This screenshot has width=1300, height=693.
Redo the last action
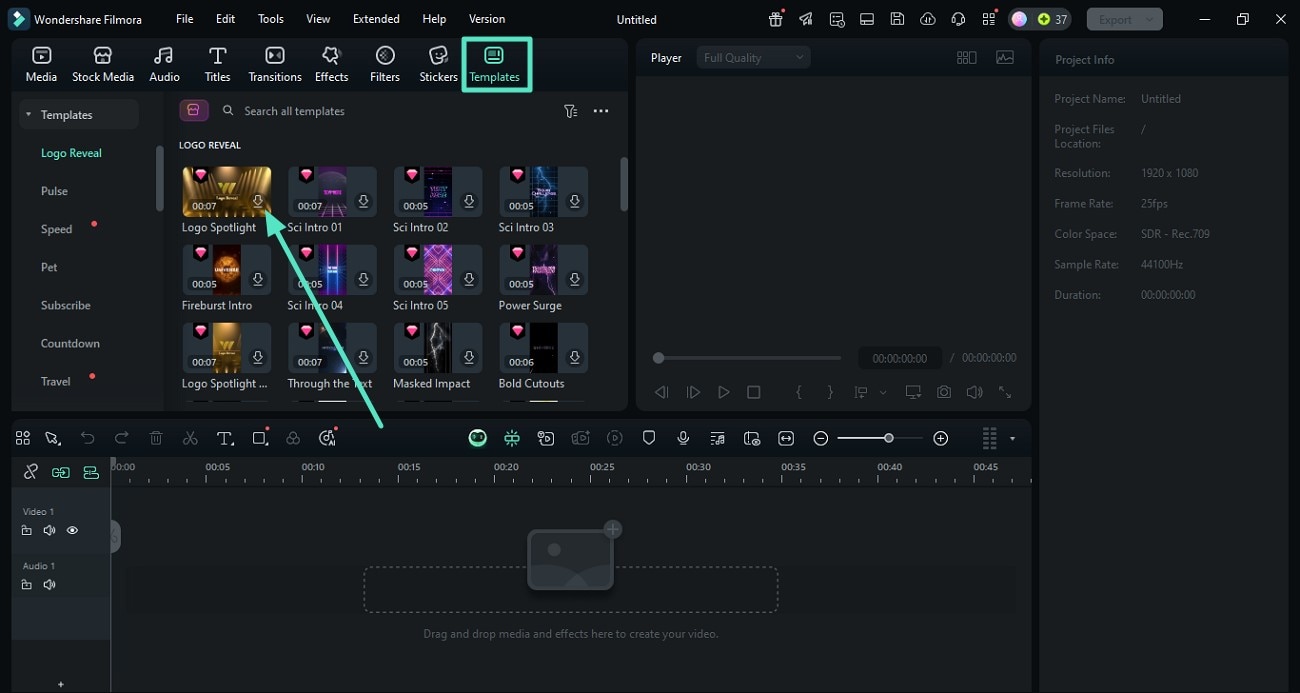pos(122,438)
